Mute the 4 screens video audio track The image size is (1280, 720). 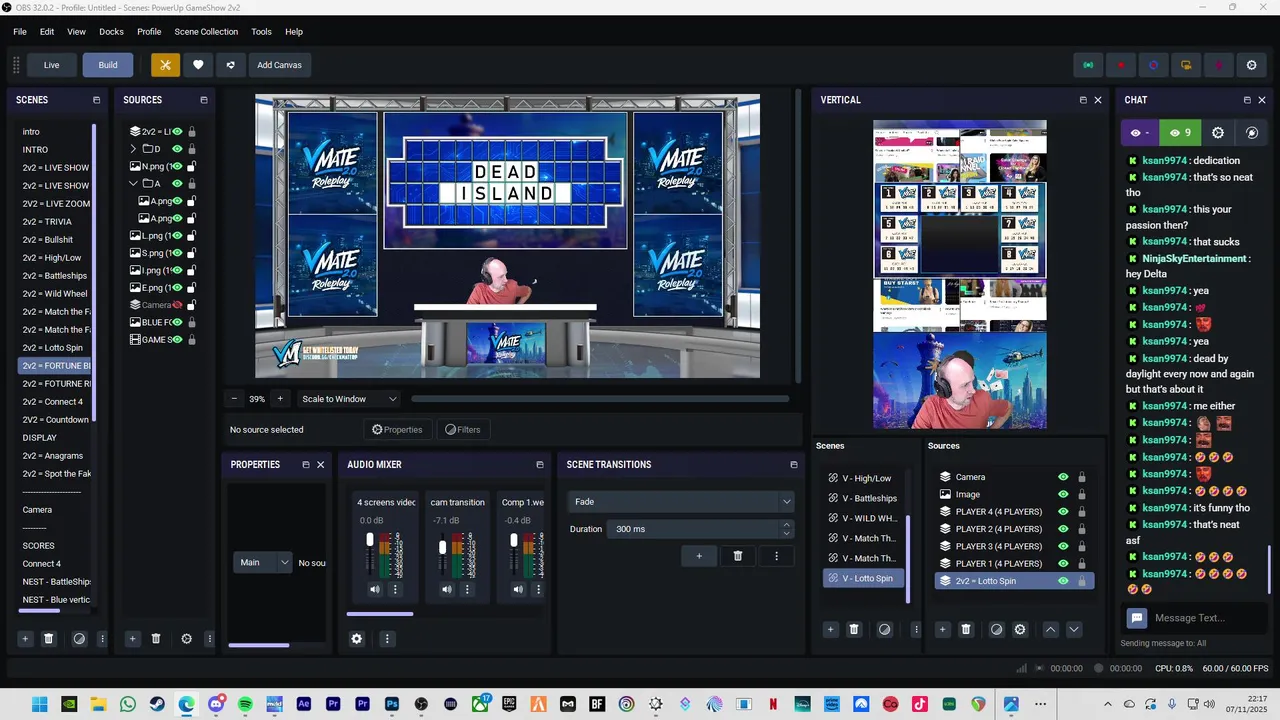tap(374, 589)
